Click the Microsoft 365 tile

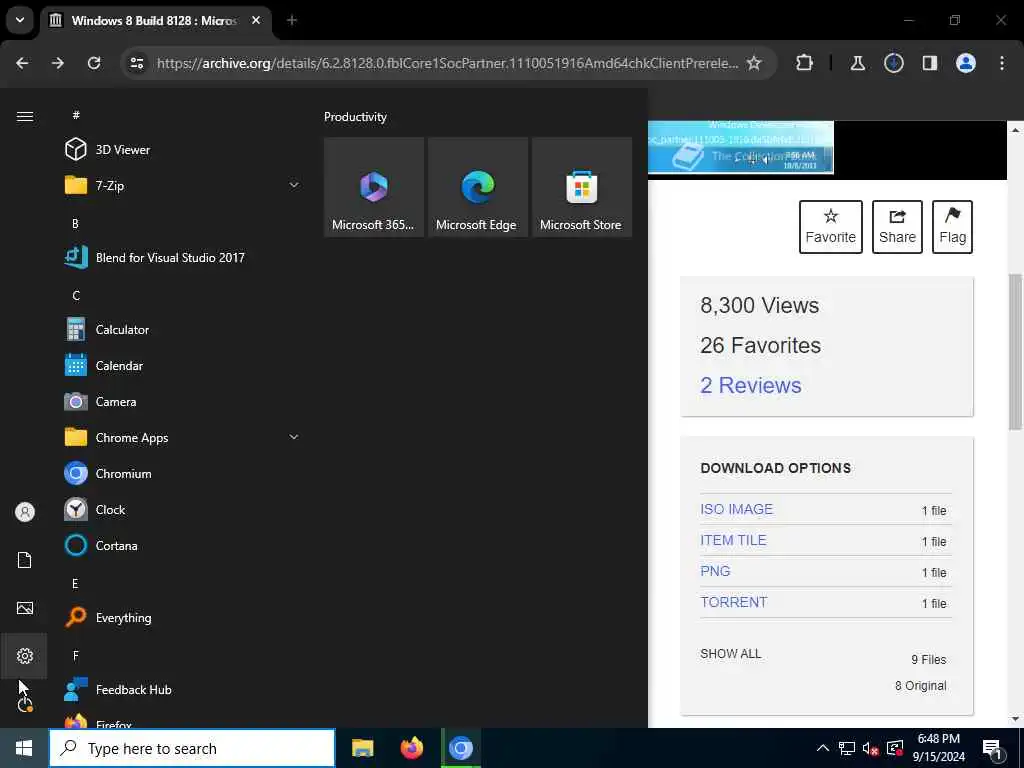pos(374,187)
